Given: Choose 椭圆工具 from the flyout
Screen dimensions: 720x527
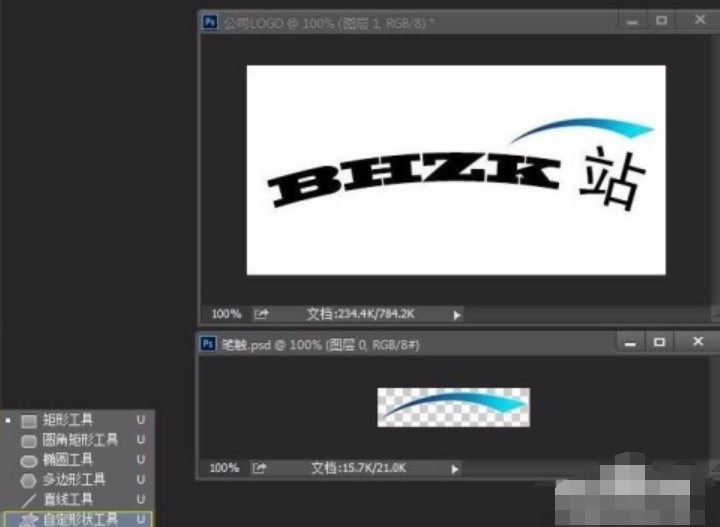Looking at the screenshot, I should 77,460.
